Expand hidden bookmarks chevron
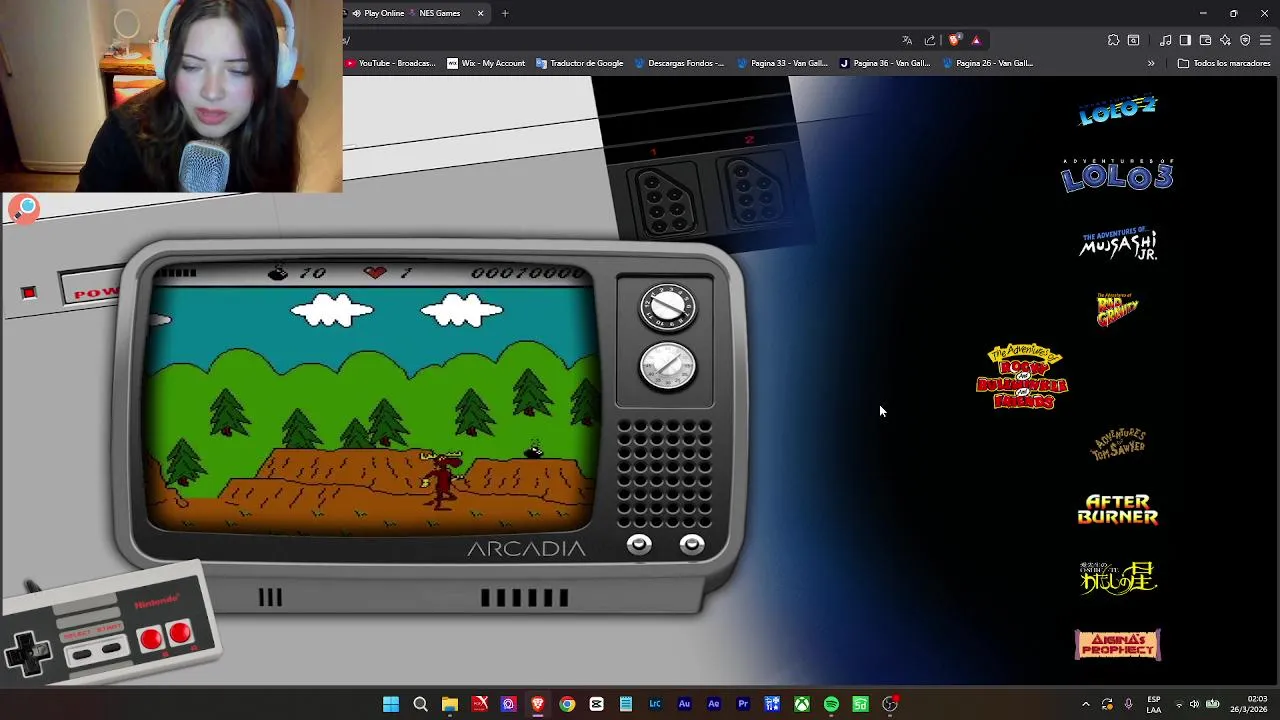Viewport: 1280px width, 720px height. (x=1151, y=63)
